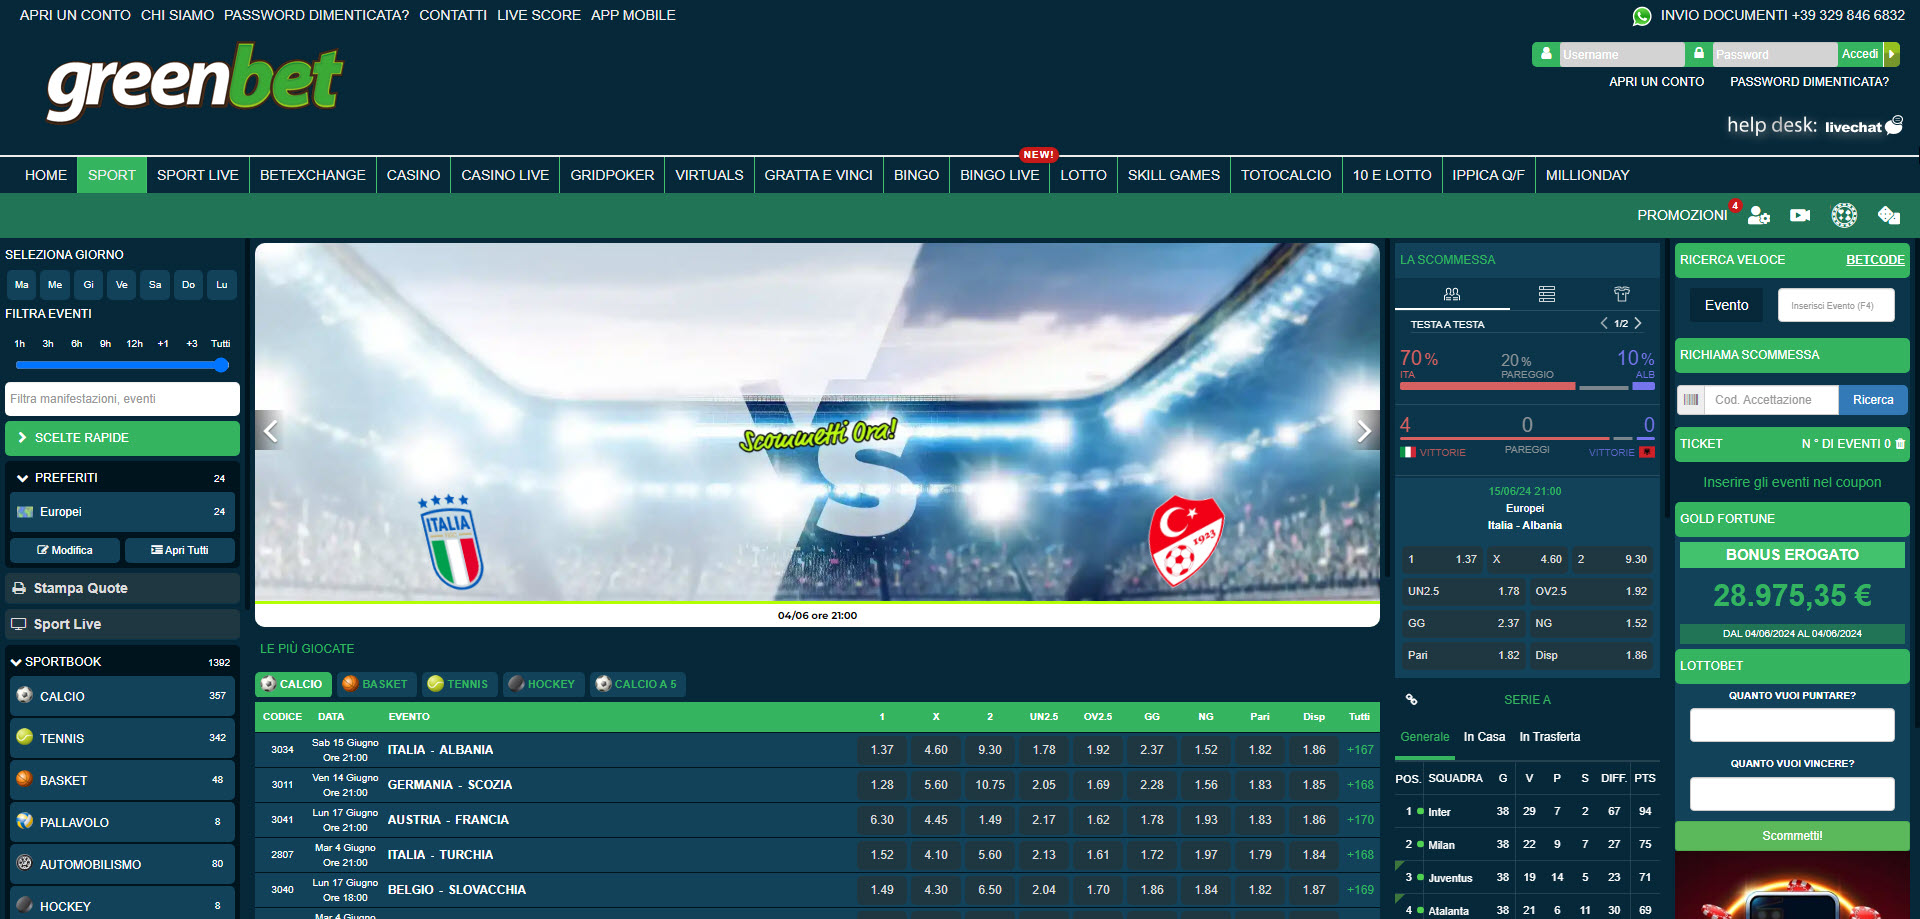The height and width of the screenshot is (919, 1920).
Task: Set time filter to 12h label
Action: click(x=134, y=344)
